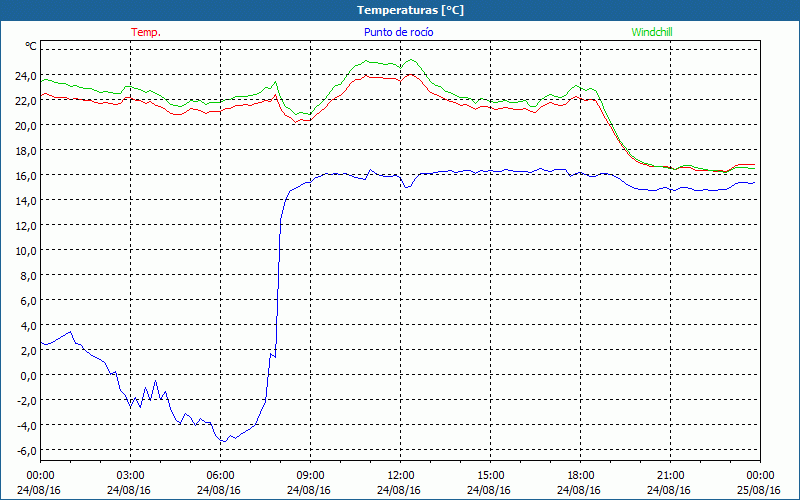The image size is (800, 500).
Task: Click the 12:00 time axis label
Action: (400, 476)
